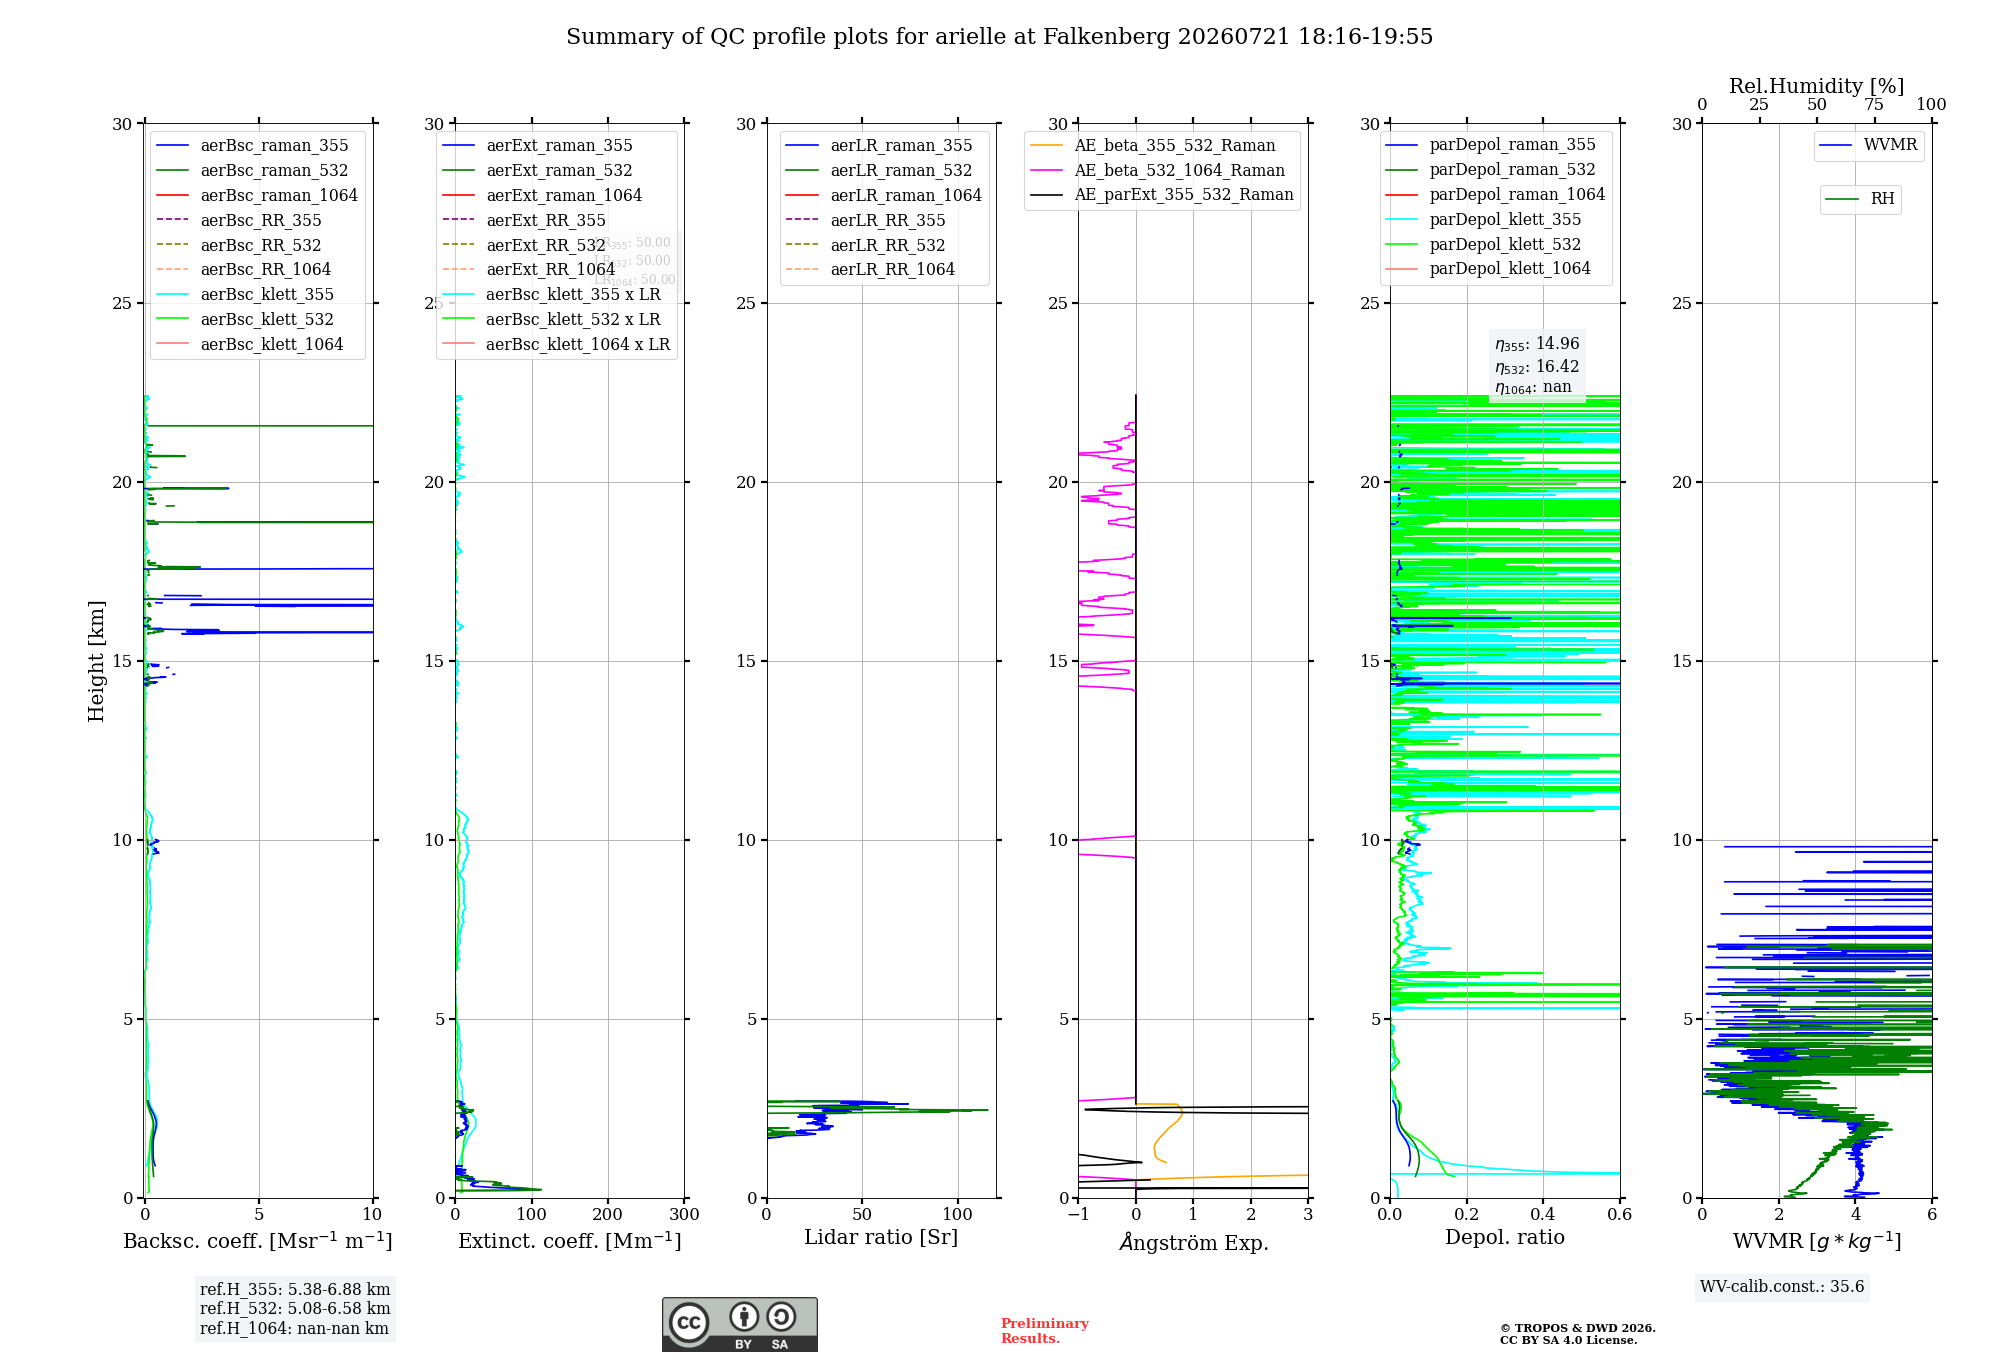Click the Creative Commons CC icon

coord(689,1322)
